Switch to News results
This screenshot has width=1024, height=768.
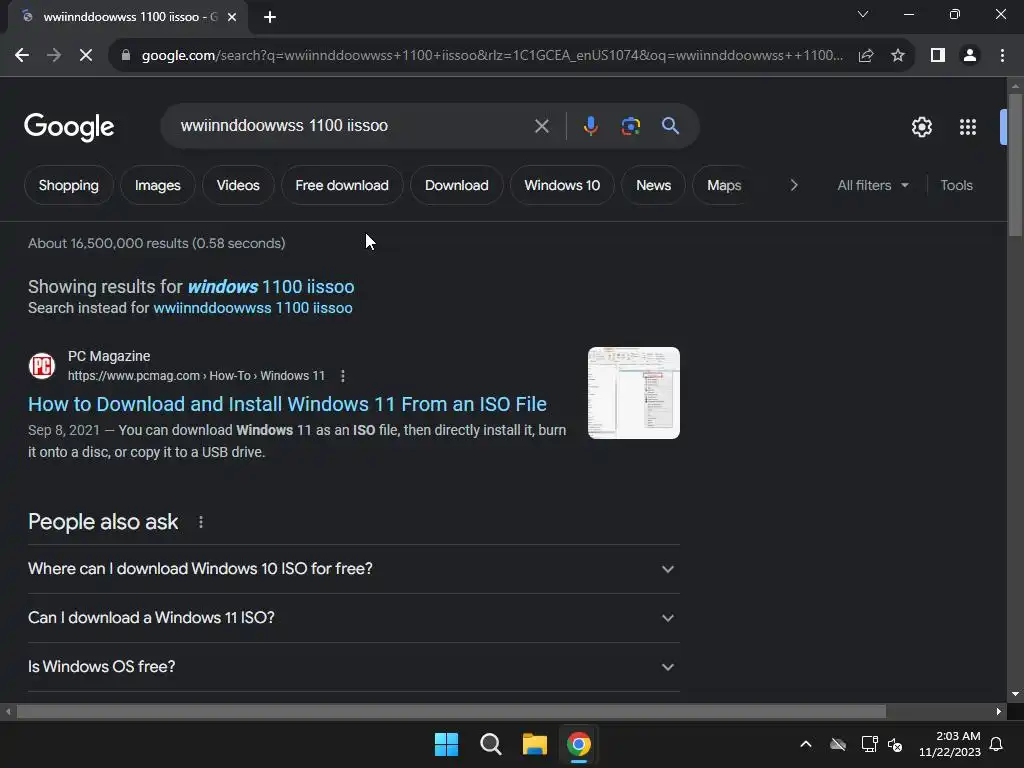click(x=653, y=185)
